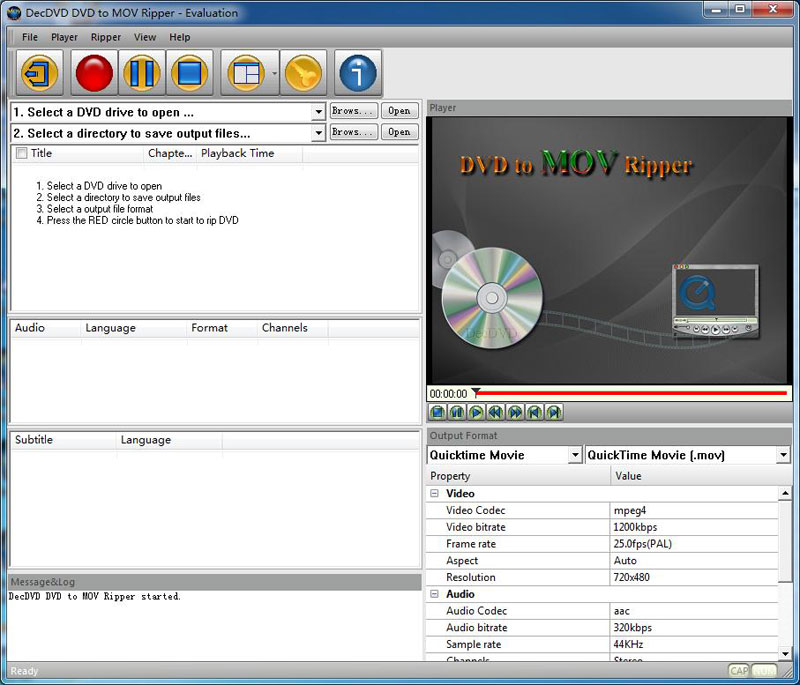This screenshot has height=685, width=800.
Task: Click the 'Resolution' property name
Action: tap(471, 577)
